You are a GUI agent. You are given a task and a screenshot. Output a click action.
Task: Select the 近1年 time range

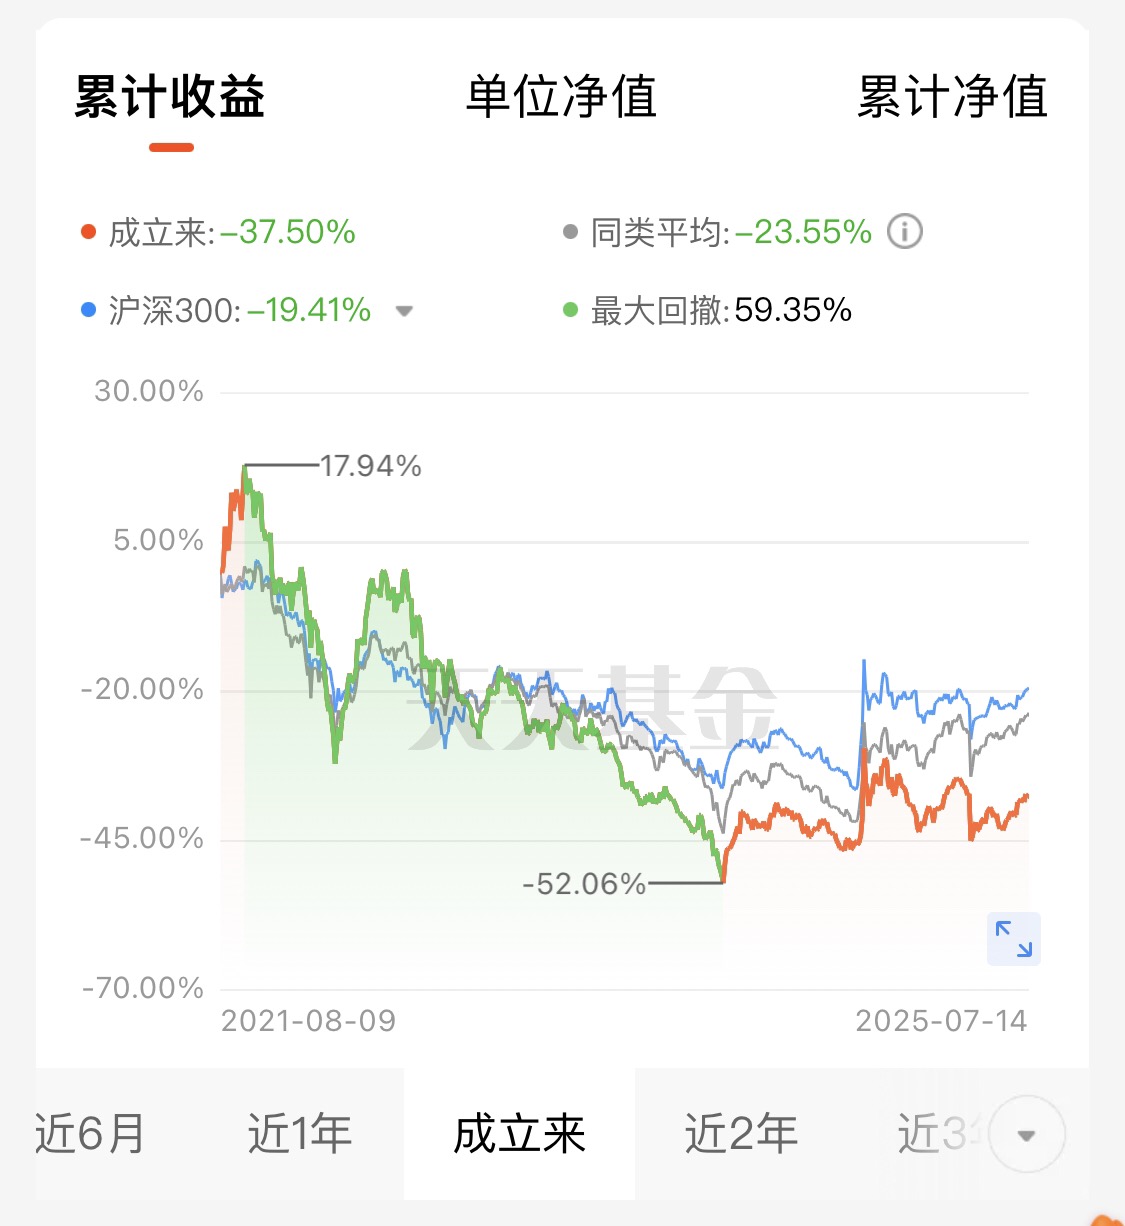point(300,1134)
